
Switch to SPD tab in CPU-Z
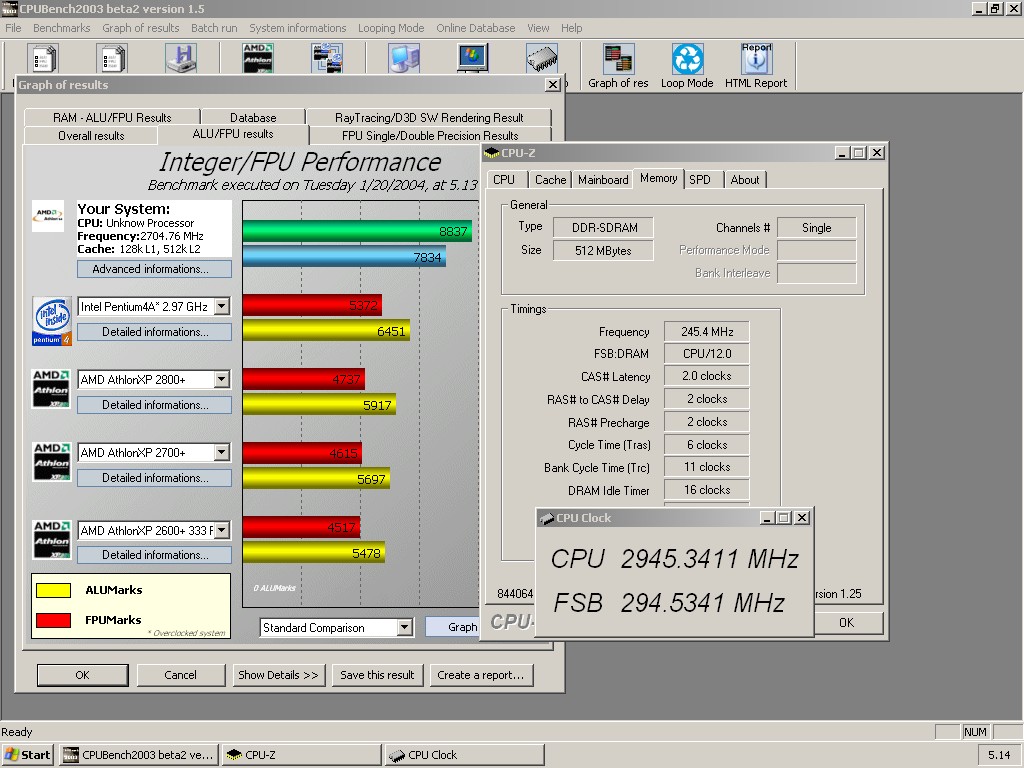(x=700, y=180)
